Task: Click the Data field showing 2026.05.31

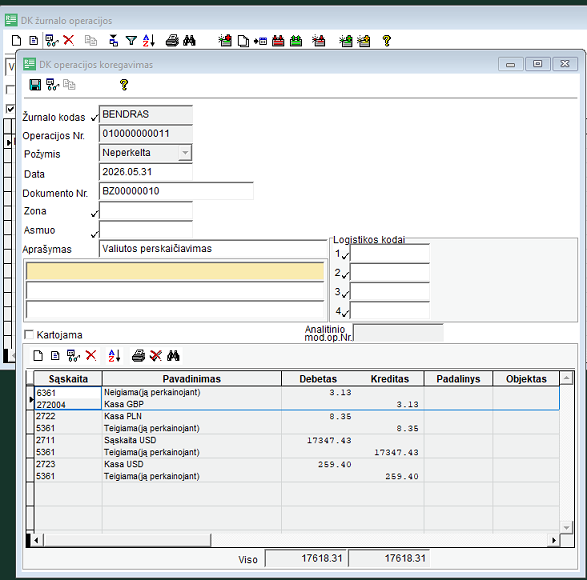Action: click(x=146, y=172)
